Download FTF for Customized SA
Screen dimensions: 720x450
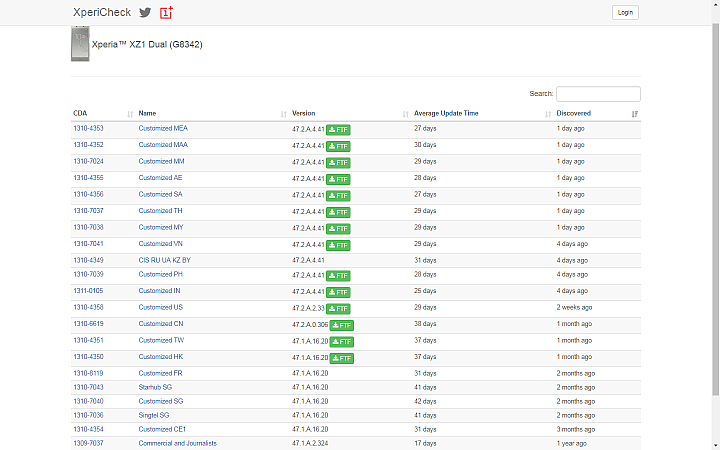(x=338, y=196)
